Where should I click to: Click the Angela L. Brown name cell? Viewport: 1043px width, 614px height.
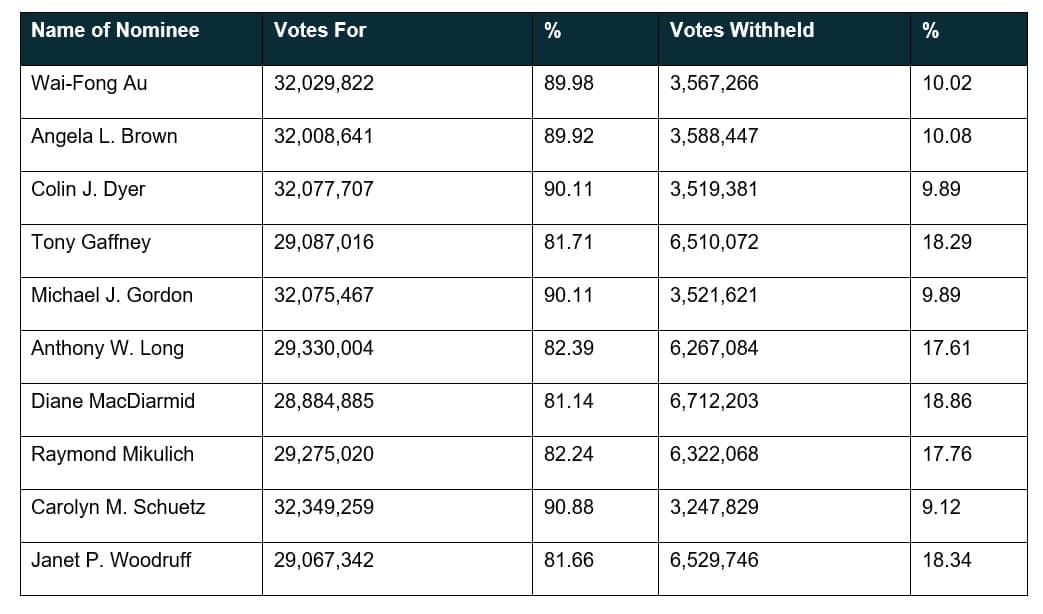[104, 137]
